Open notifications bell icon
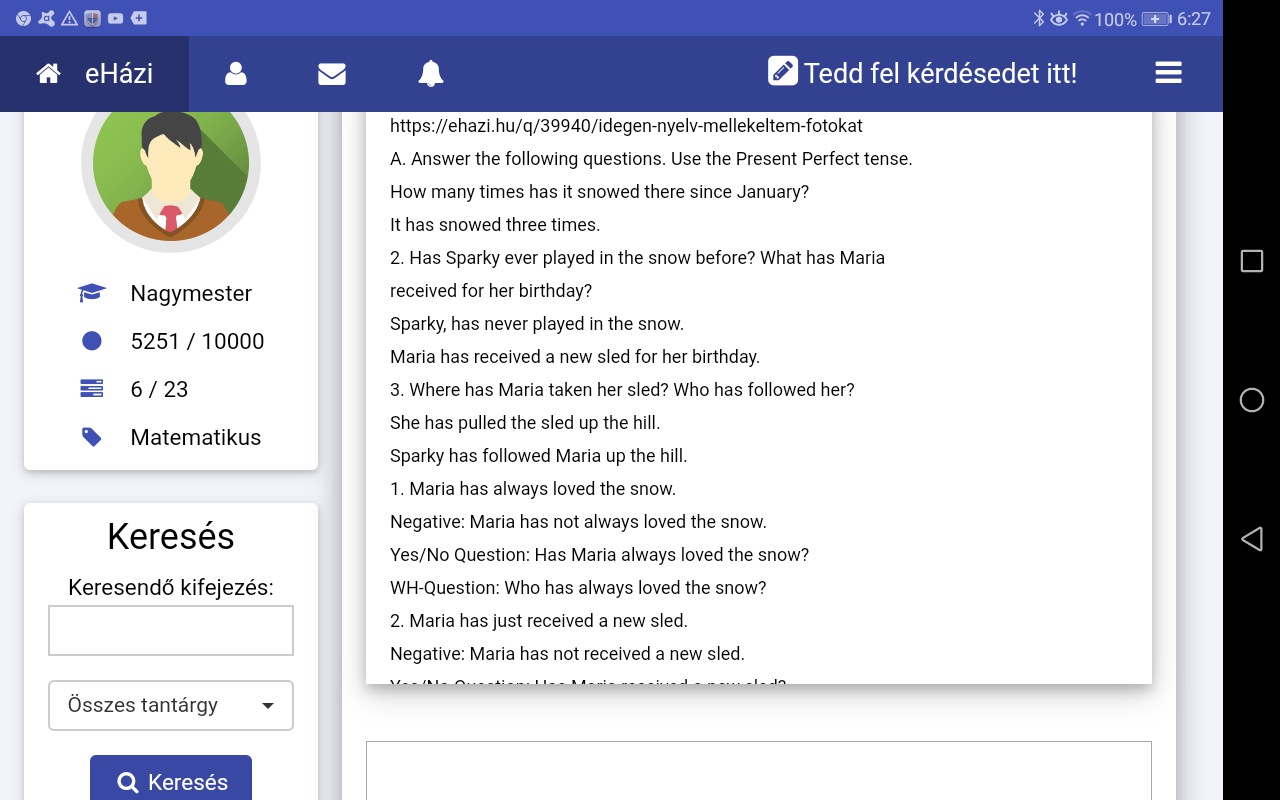The height and width of the screenshot is (800, 1280). click(431, 74)
